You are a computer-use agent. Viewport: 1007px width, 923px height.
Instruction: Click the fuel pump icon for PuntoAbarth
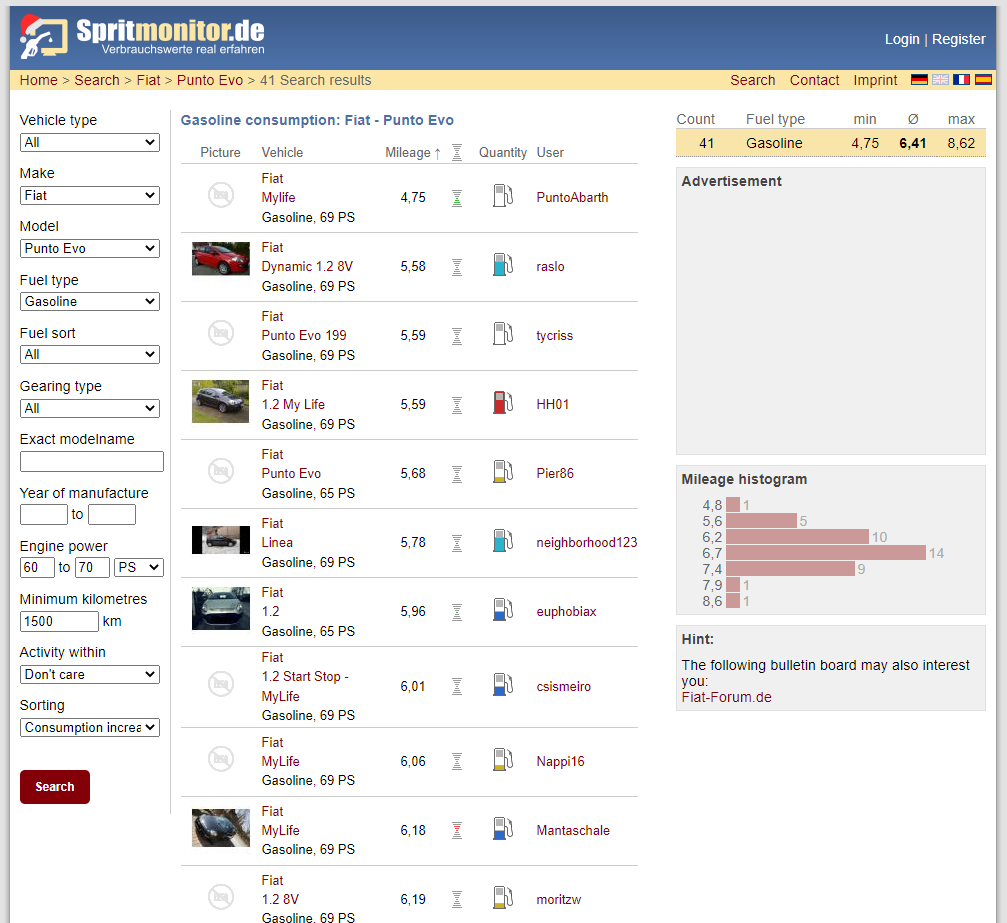pos(503,196)
